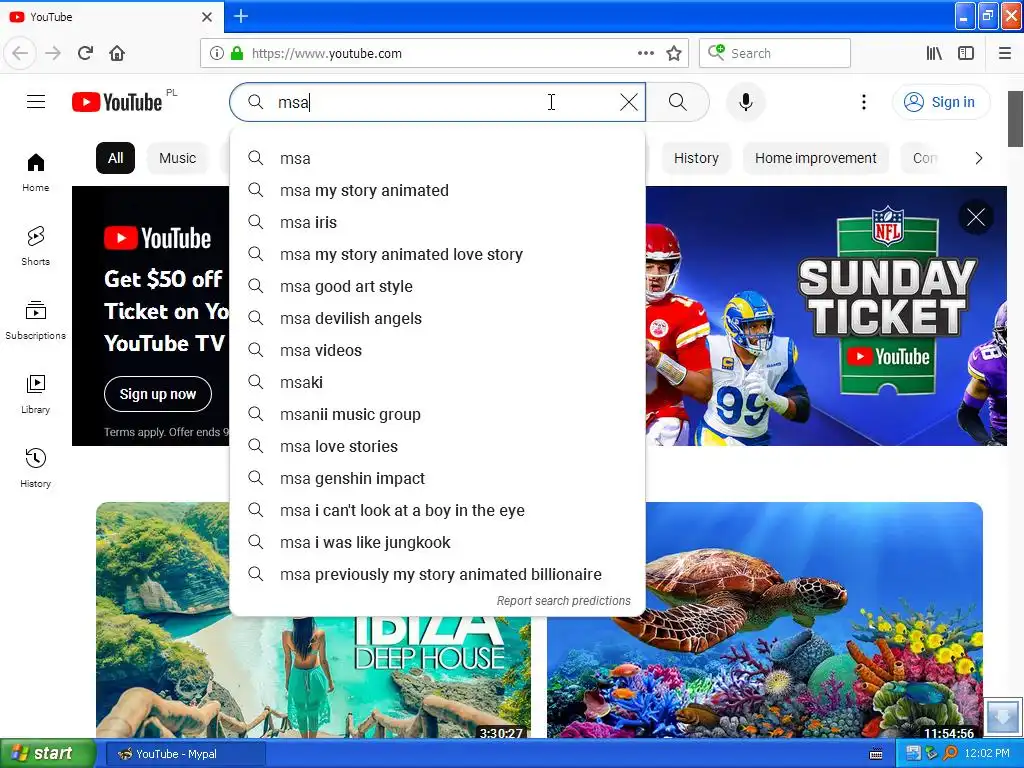Screen dimensions: 1024x768
Task: Choose suggestion 'msa devilish angels'
Action: pos(438,318)
